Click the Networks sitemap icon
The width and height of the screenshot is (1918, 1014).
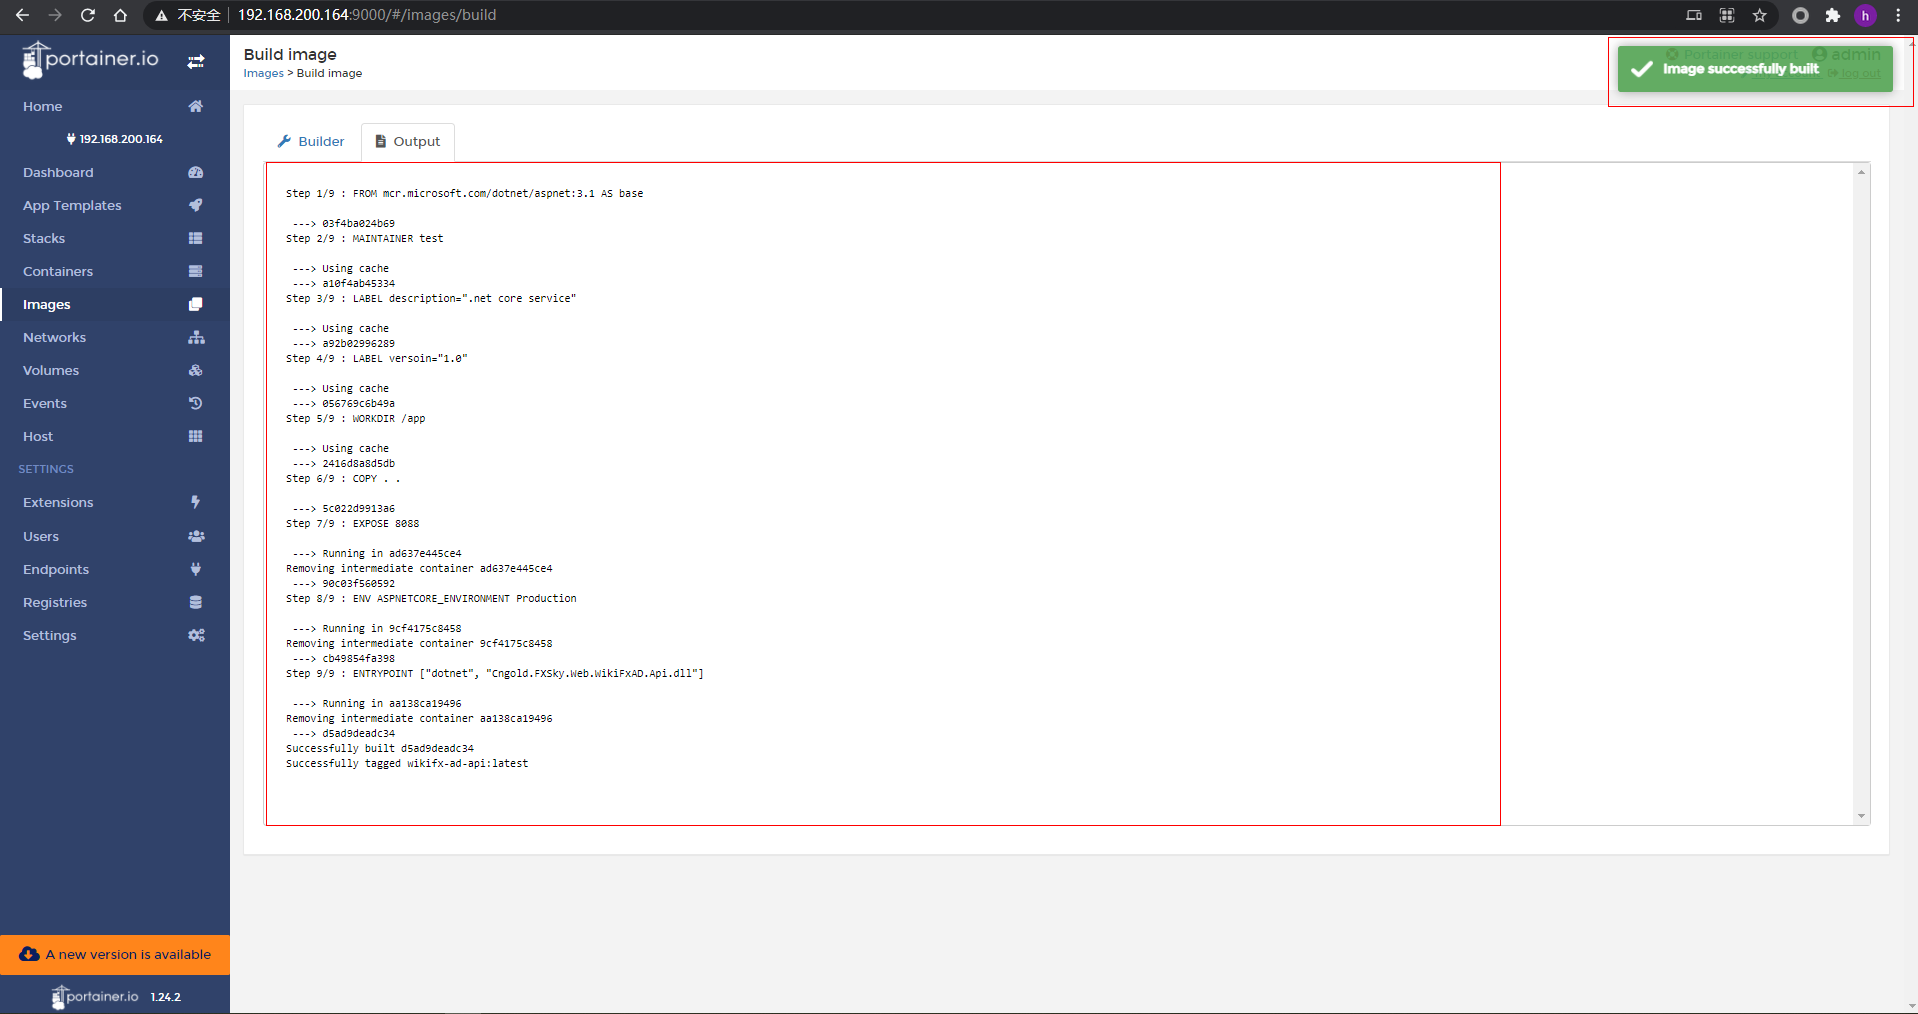(196, 337)
